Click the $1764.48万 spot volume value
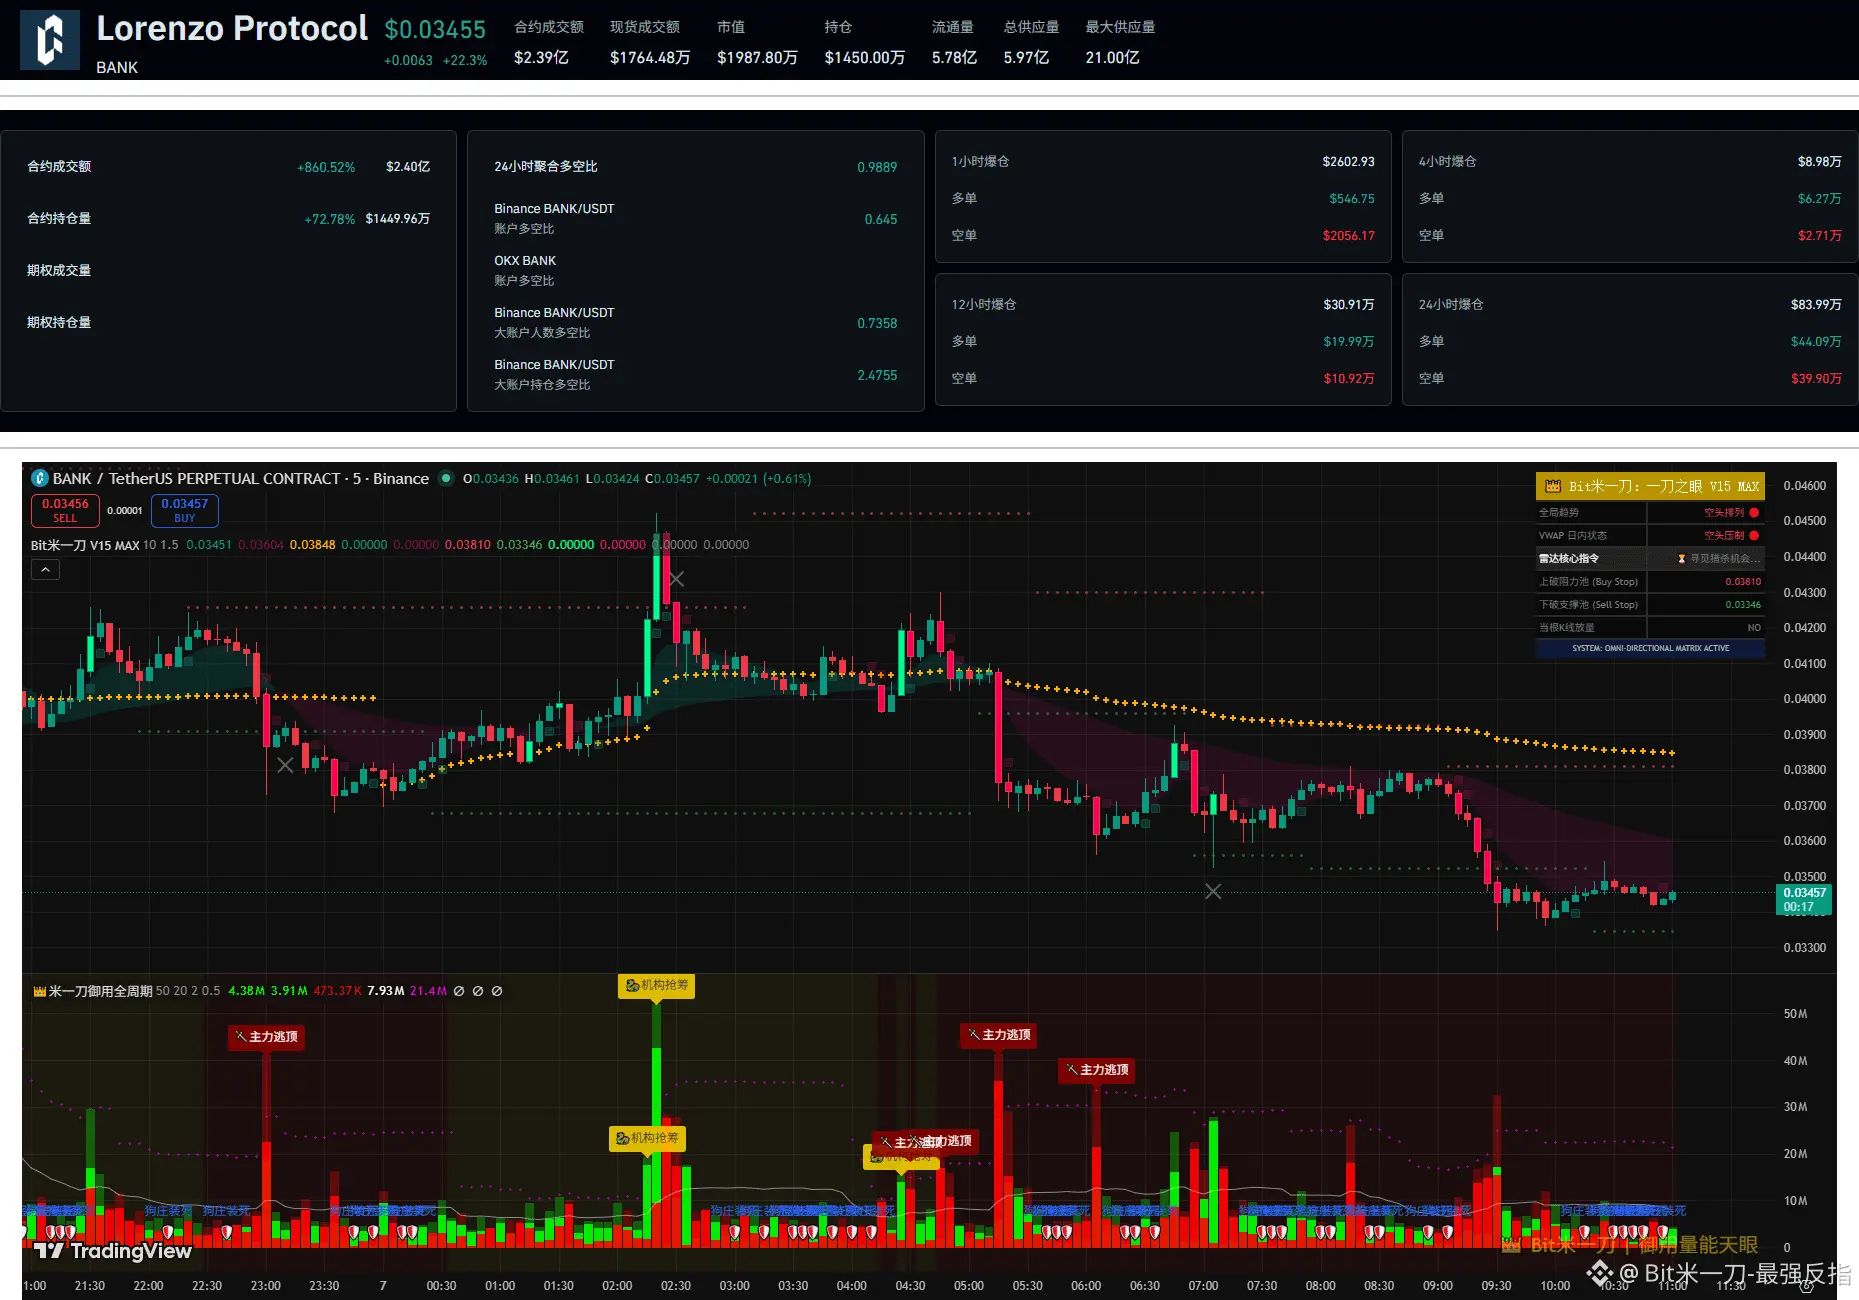Image resolution: width=1859 pixels, height=1300 pixels. pos(650,58)
